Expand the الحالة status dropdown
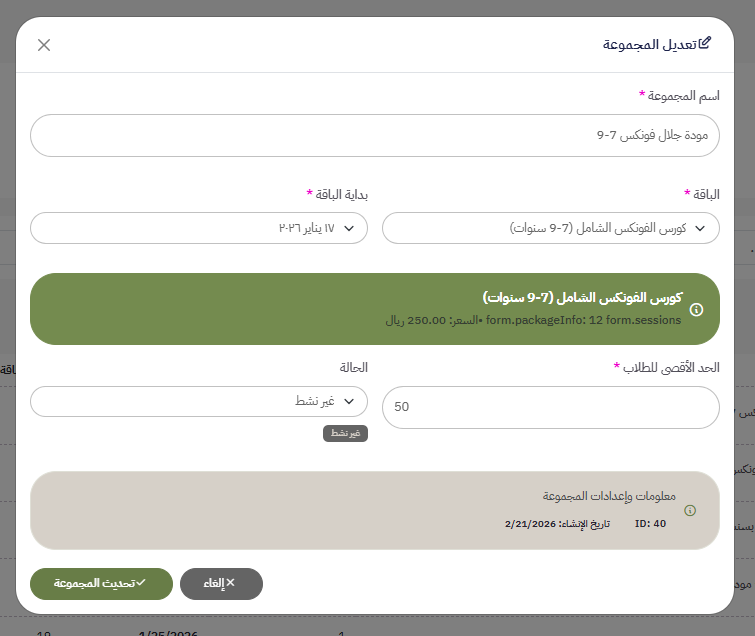The width and height of the screenshot is (755, 636). tap(199, 401)
